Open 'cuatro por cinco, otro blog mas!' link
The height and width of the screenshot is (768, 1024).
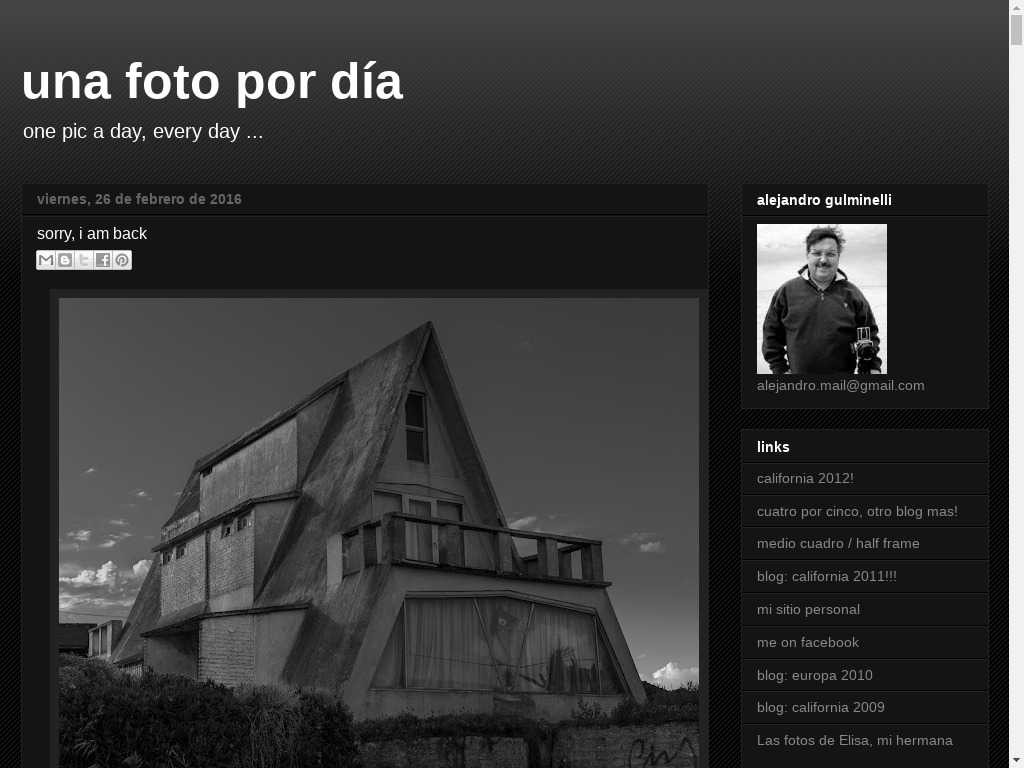pyautogui.click(x=857, y=511)
